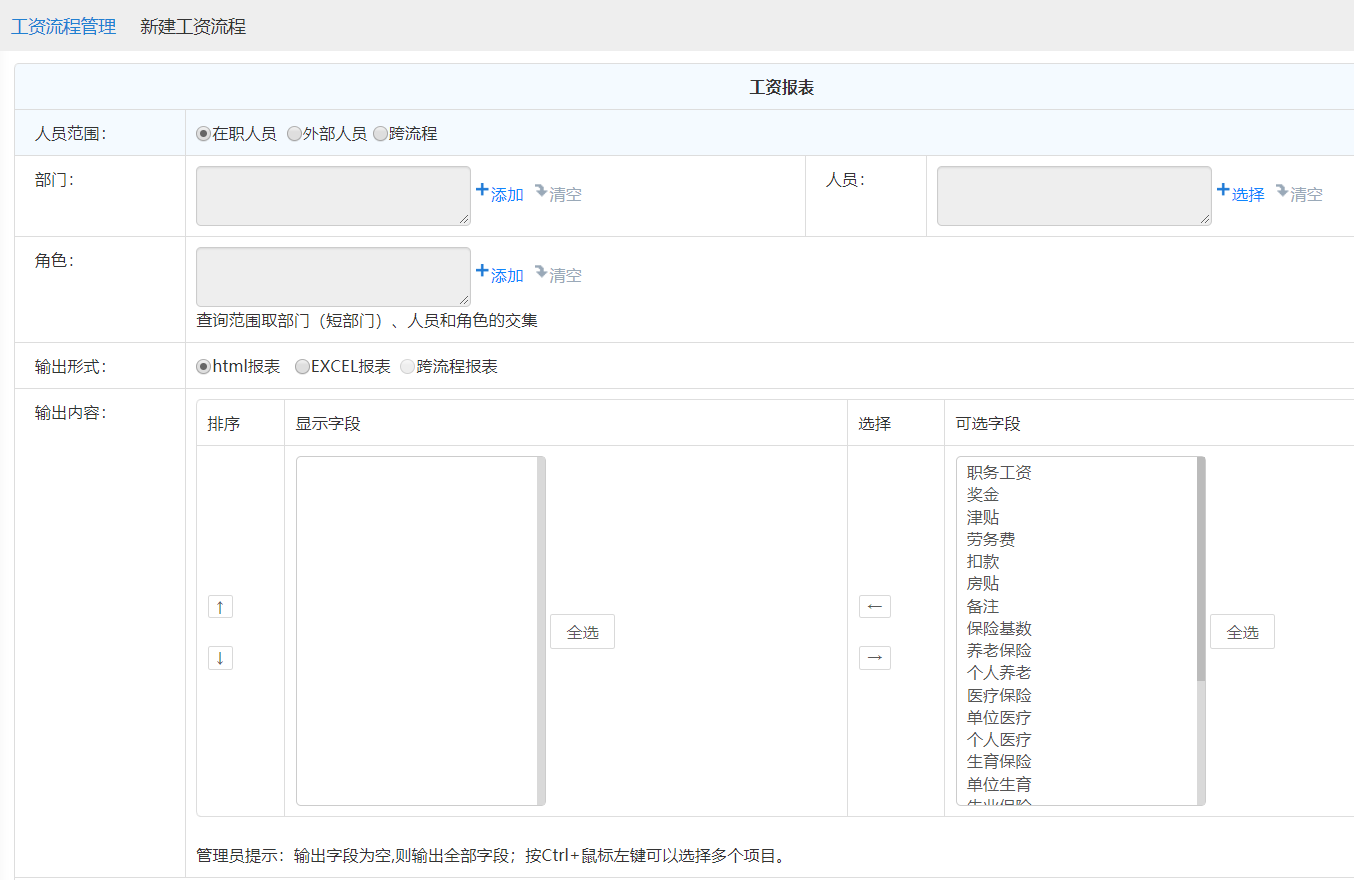Viewport: 1354px width, 880px height.
Task: Select the 跨流程 personnel scope option
Action: pyautogui.click(x=380, y=134)
